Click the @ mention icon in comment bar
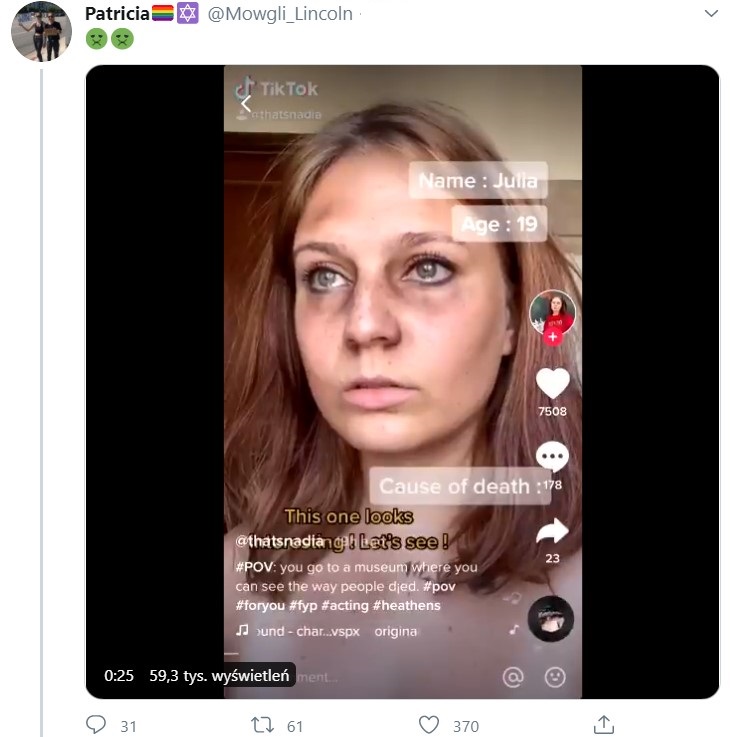 tap(513, 677)
